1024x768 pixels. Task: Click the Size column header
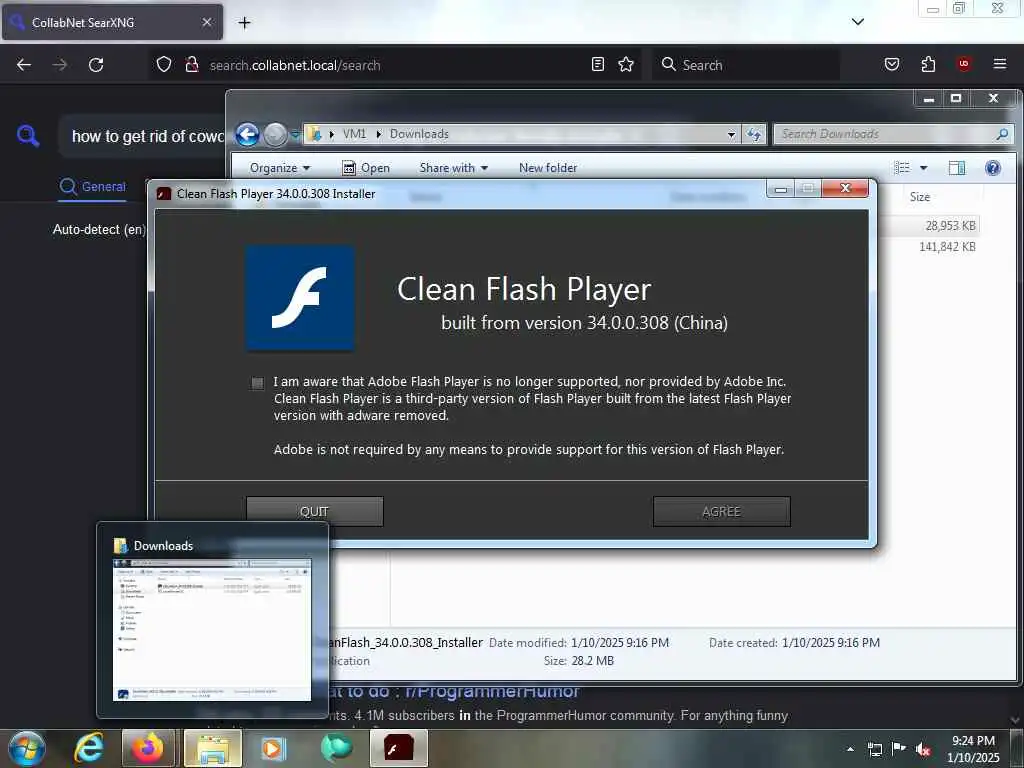pyautogui.click(x=920, y=197)
